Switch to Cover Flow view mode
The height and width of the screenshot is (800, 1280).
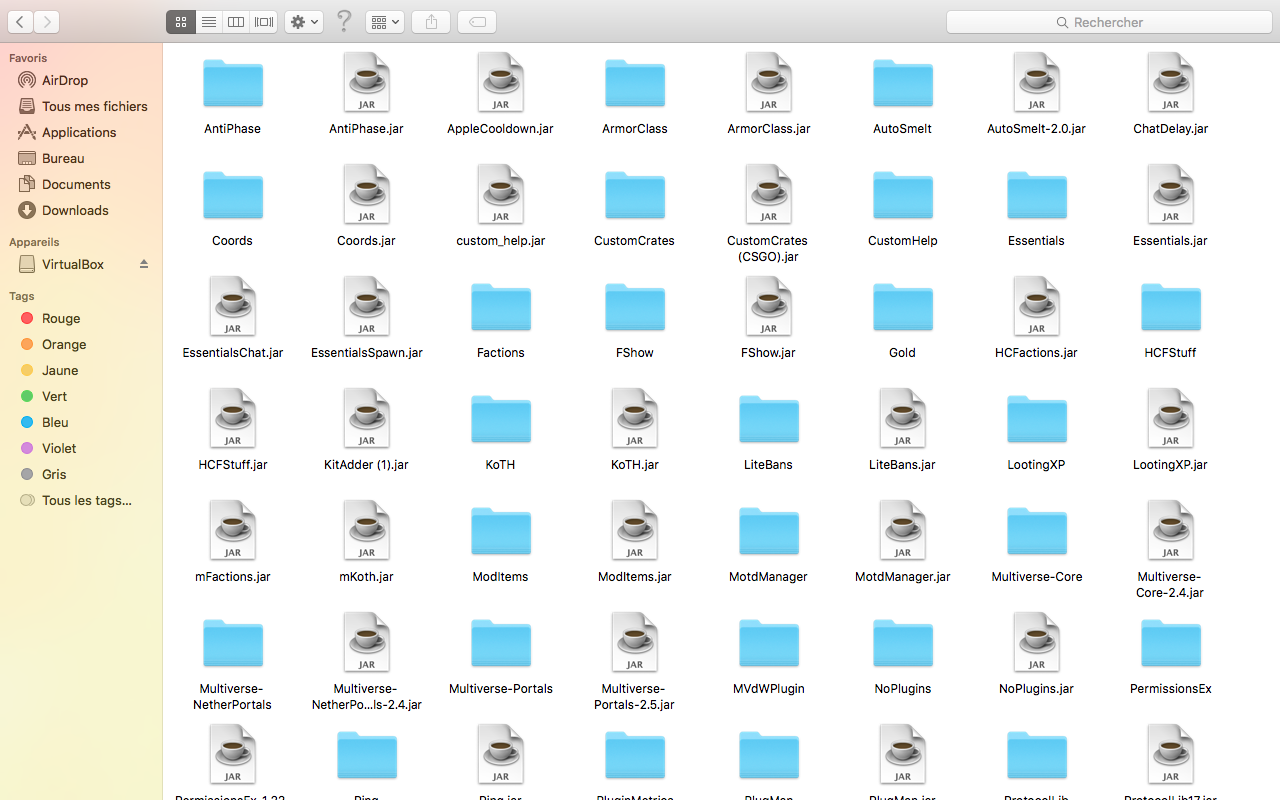(264, 22)
